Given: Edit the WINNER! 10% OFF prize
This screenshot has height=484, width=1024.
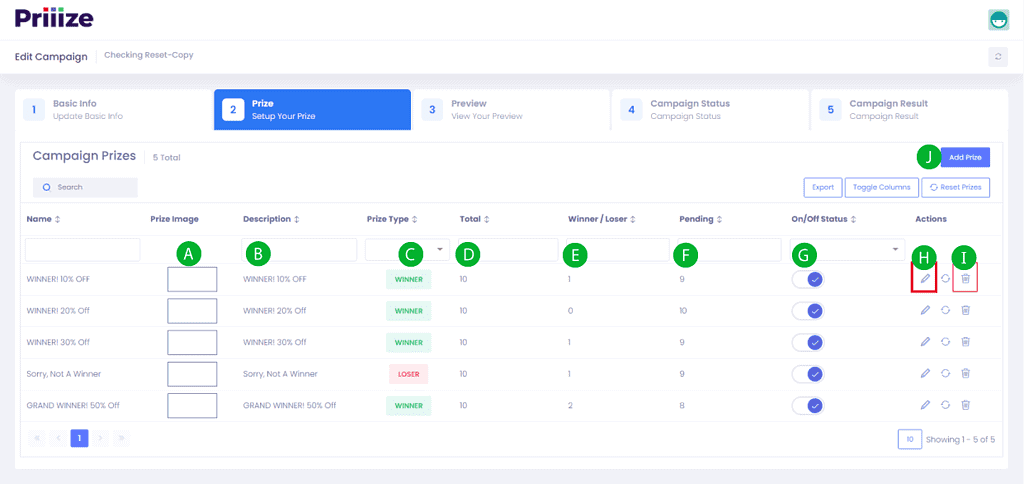Looking at the screenshot, I should [x=925, y=279].
